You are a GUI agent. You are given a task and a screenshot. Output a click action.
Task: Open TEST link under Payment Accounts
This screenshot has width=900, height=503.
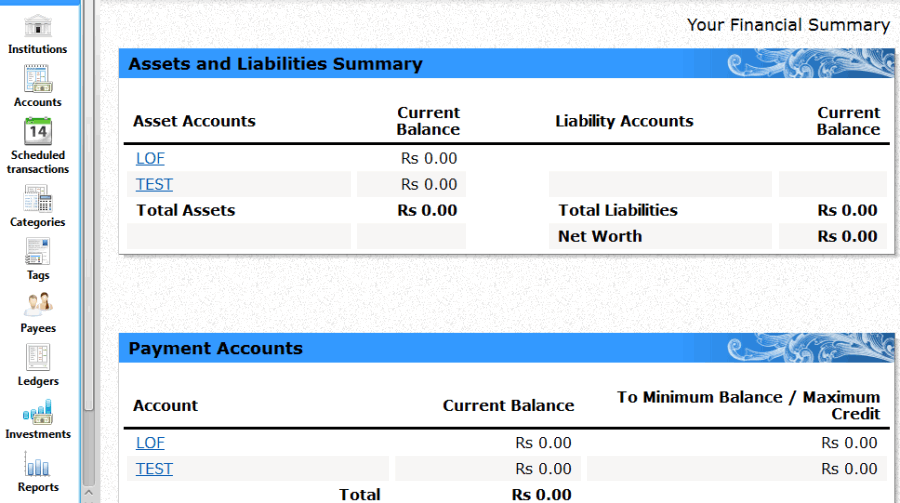(x=154, y=469)
